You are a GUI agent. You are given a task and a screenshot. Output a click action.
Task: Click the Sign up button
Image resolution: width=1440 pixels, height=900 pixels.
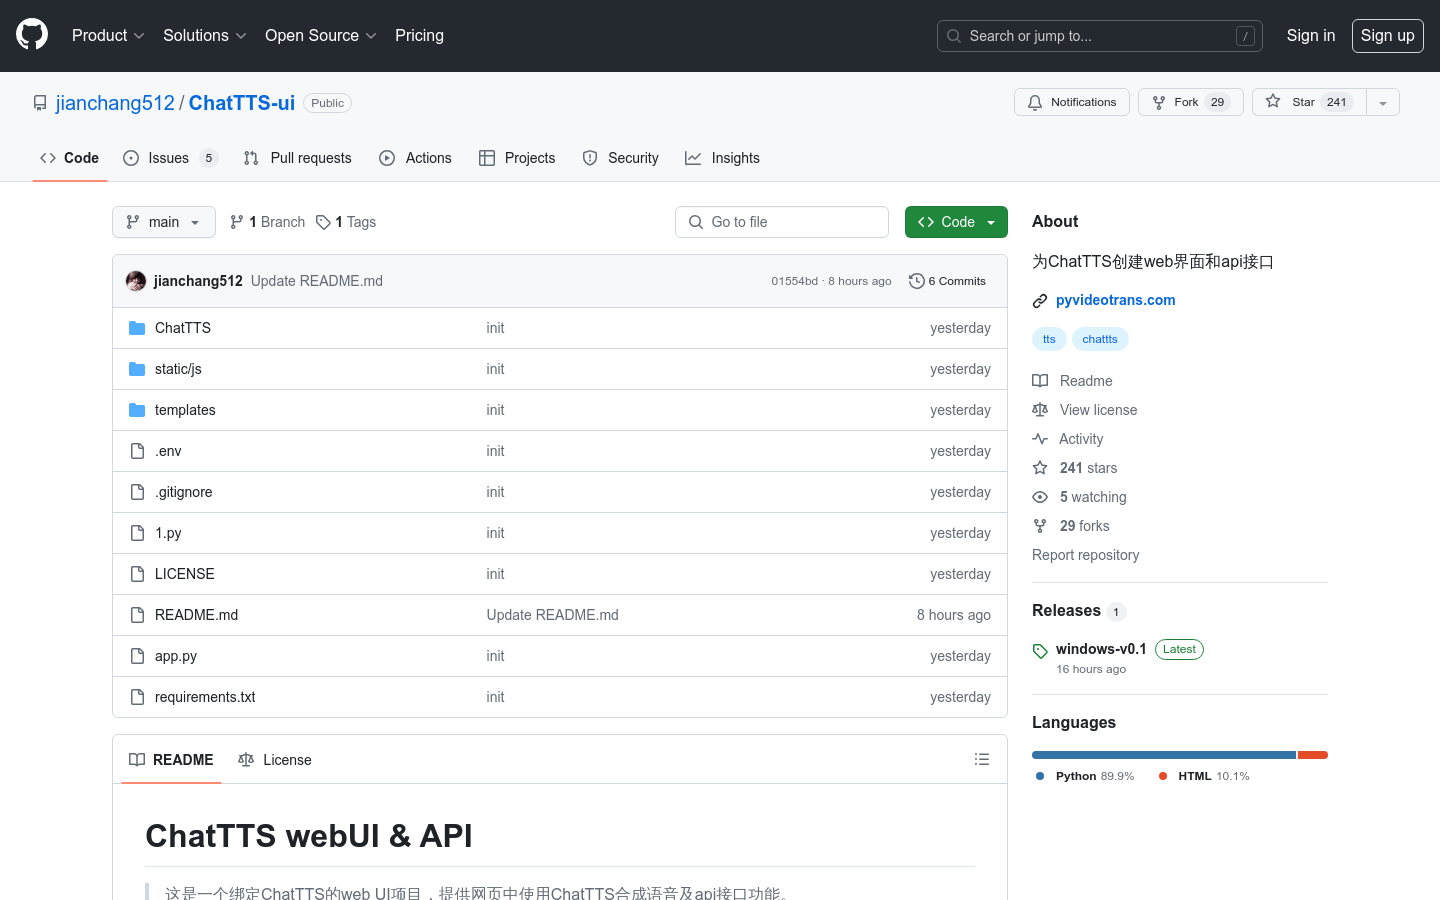(x=1388, y=35)
